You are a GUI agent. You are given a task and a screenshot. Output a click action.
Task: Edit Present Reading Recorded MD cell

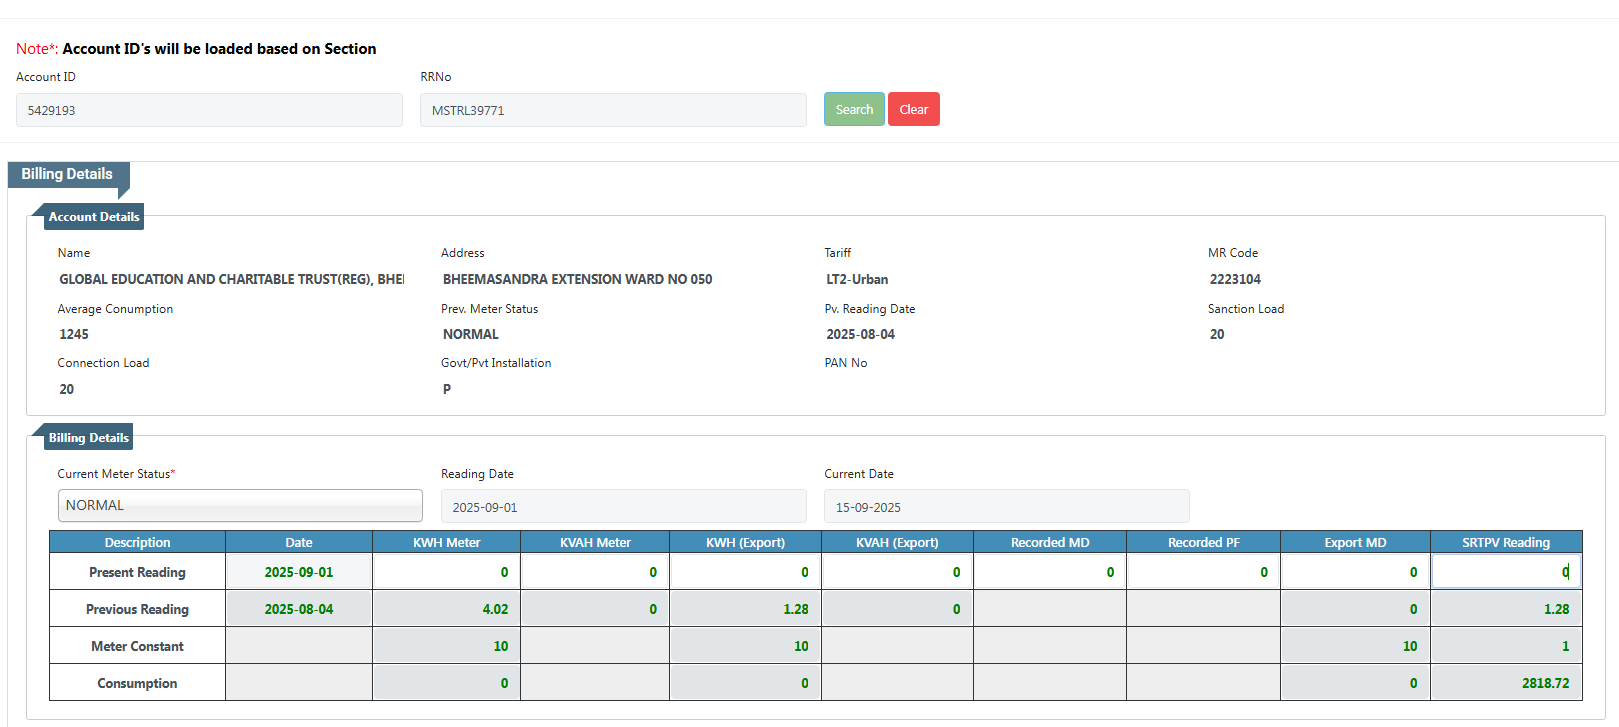pos(1049,572)
